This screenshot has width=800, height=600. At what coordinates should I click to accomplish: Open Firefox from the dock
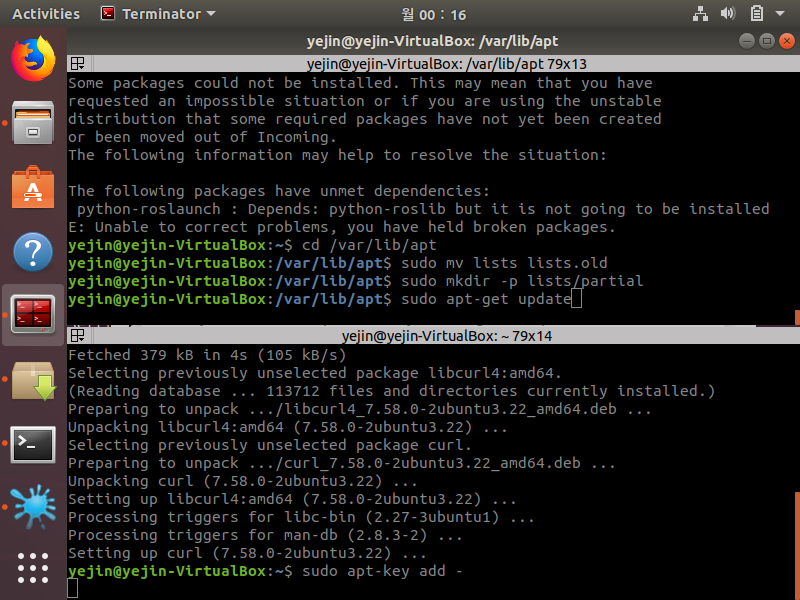tap(33, 58)
